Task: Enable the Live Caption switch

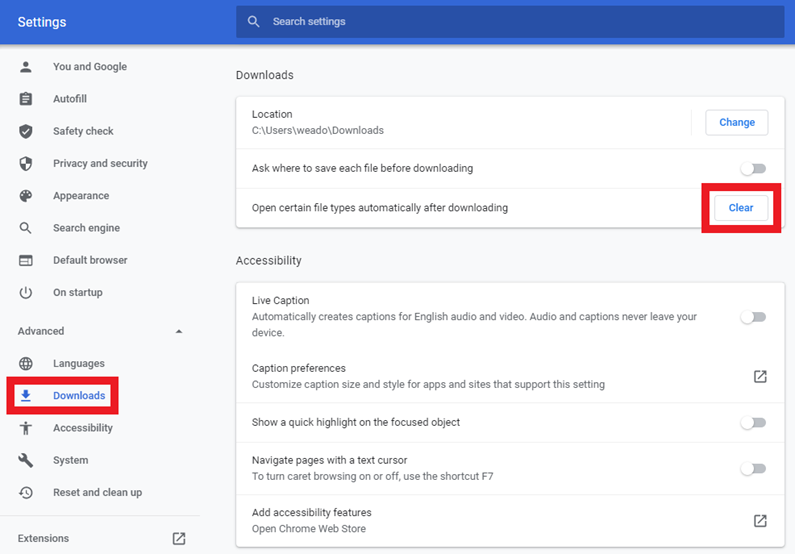Action: pyautogui.click(x=753, y=317)
